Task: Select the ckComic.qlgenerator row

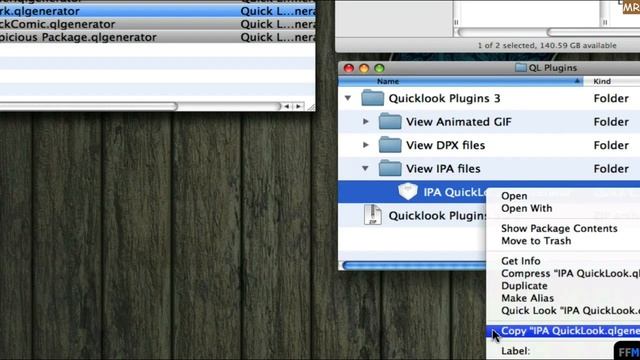Action: 158,24
